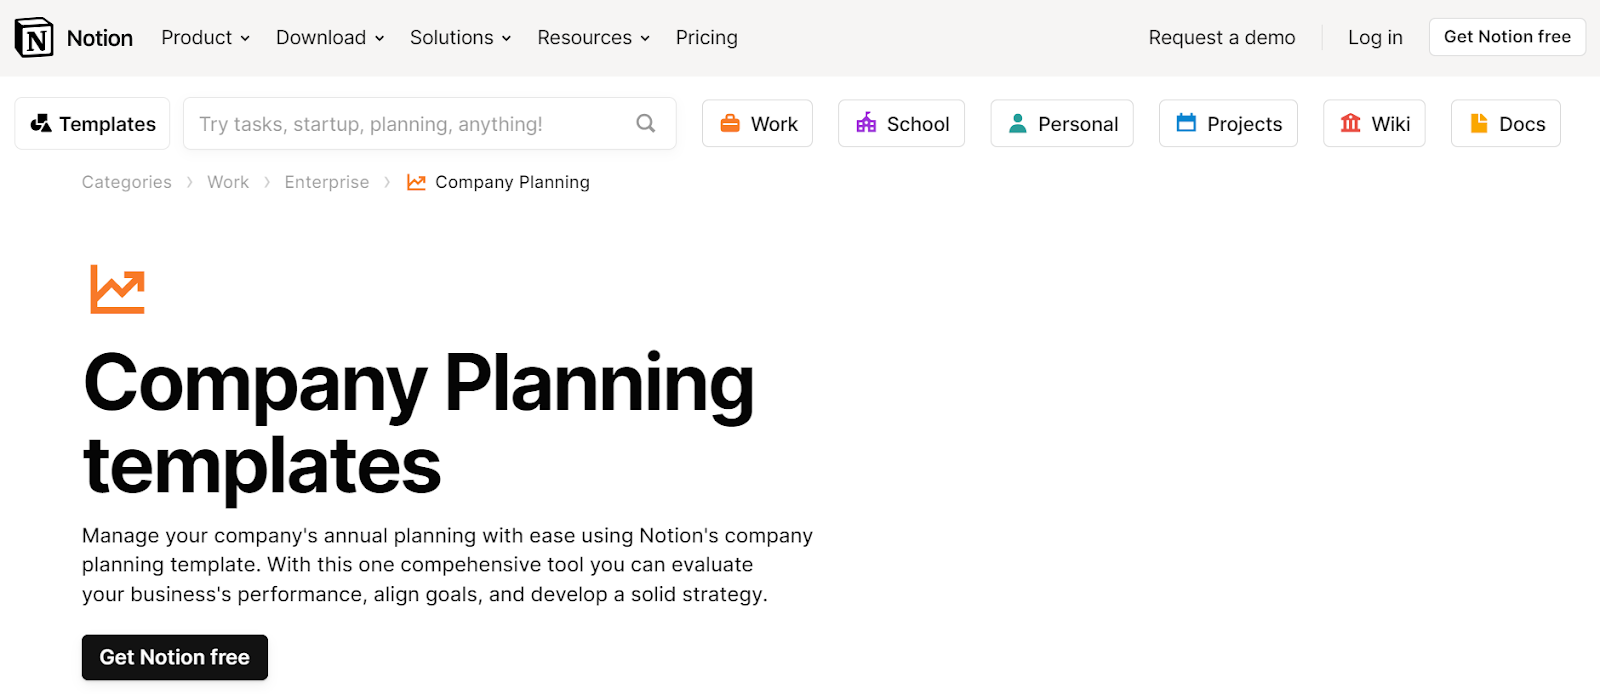This screenshot has width=1600, height=694.
Task: Go to Categories breadcrumb
Action: 127,182
